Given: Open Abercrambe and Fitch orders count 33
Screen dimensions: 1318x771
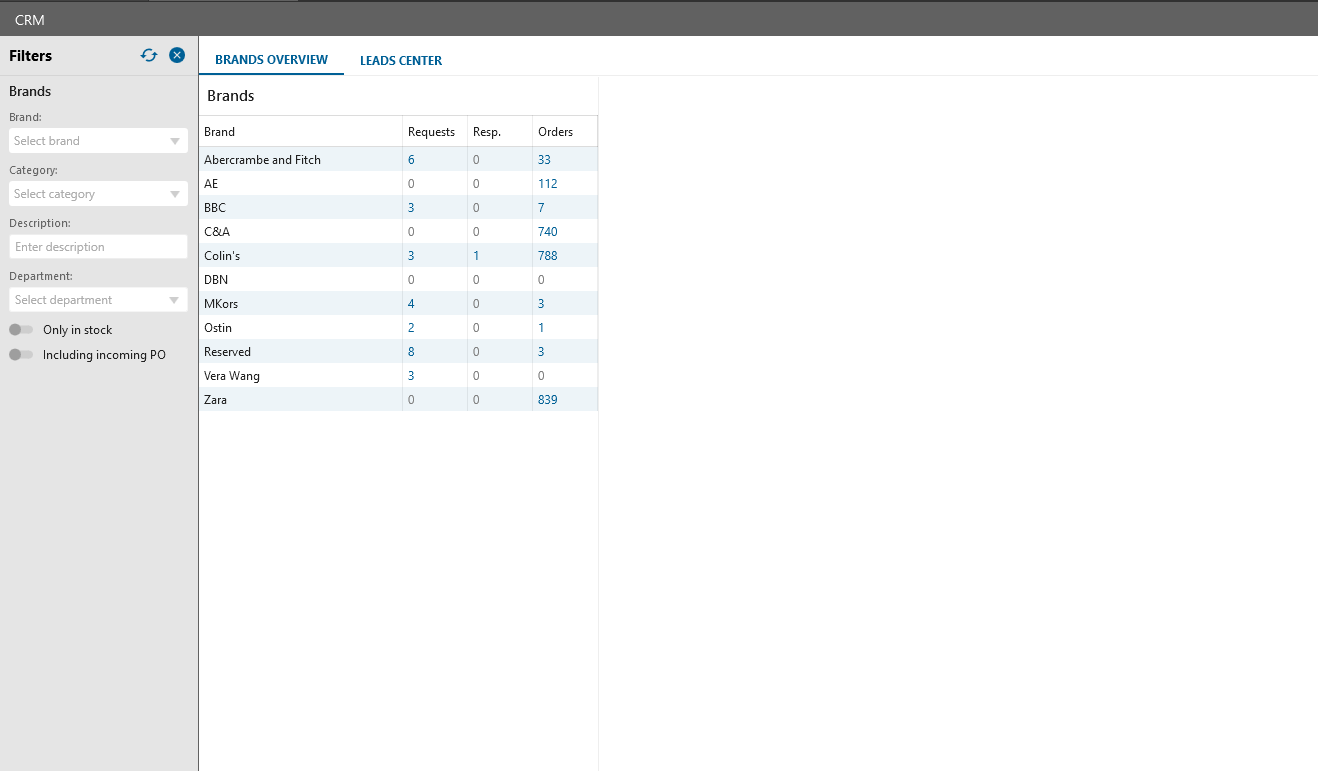Looking at the screenshot, I should (x=545, y=160).
